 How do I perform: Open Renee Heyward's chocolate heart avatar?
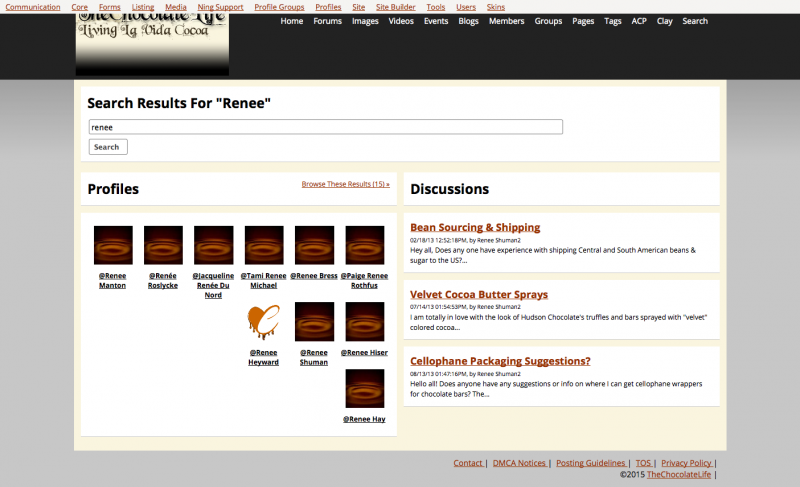coord(264,322)
